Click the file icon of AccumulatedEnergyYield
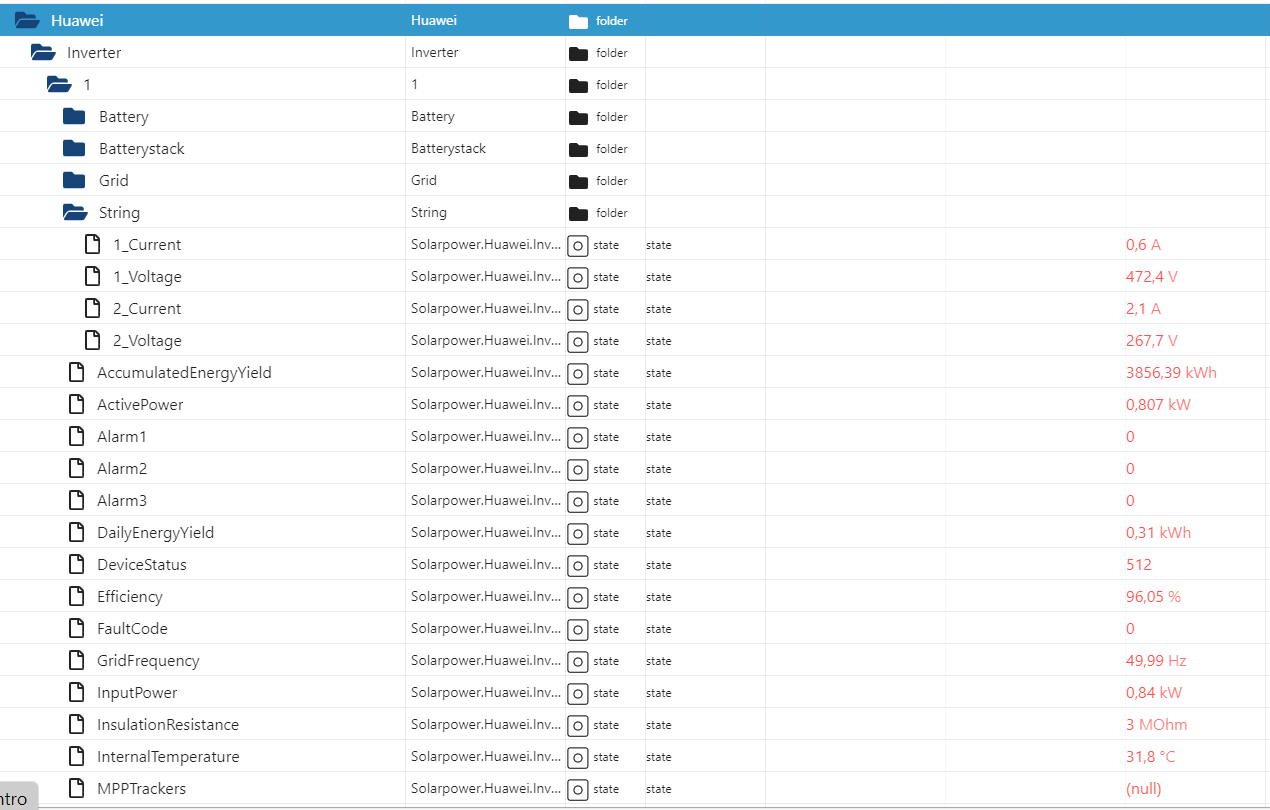Image resolution: width=1270 pixels, height=810 pixels. tap(76, 372)
